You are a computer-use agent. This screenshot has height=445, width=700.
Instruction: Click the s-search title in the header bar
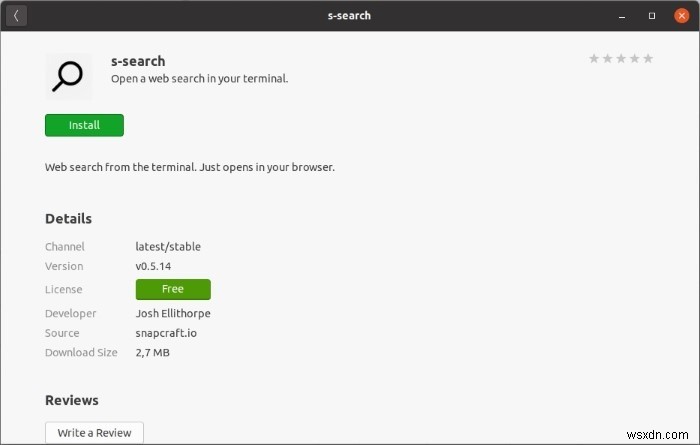(349, 15)
